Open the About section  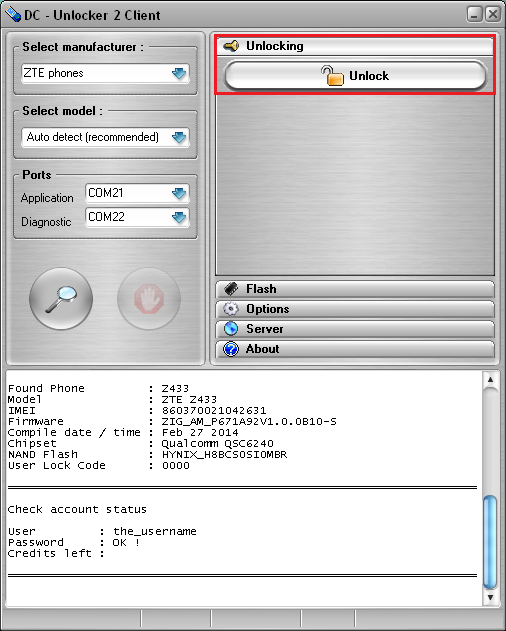point(355,349)
